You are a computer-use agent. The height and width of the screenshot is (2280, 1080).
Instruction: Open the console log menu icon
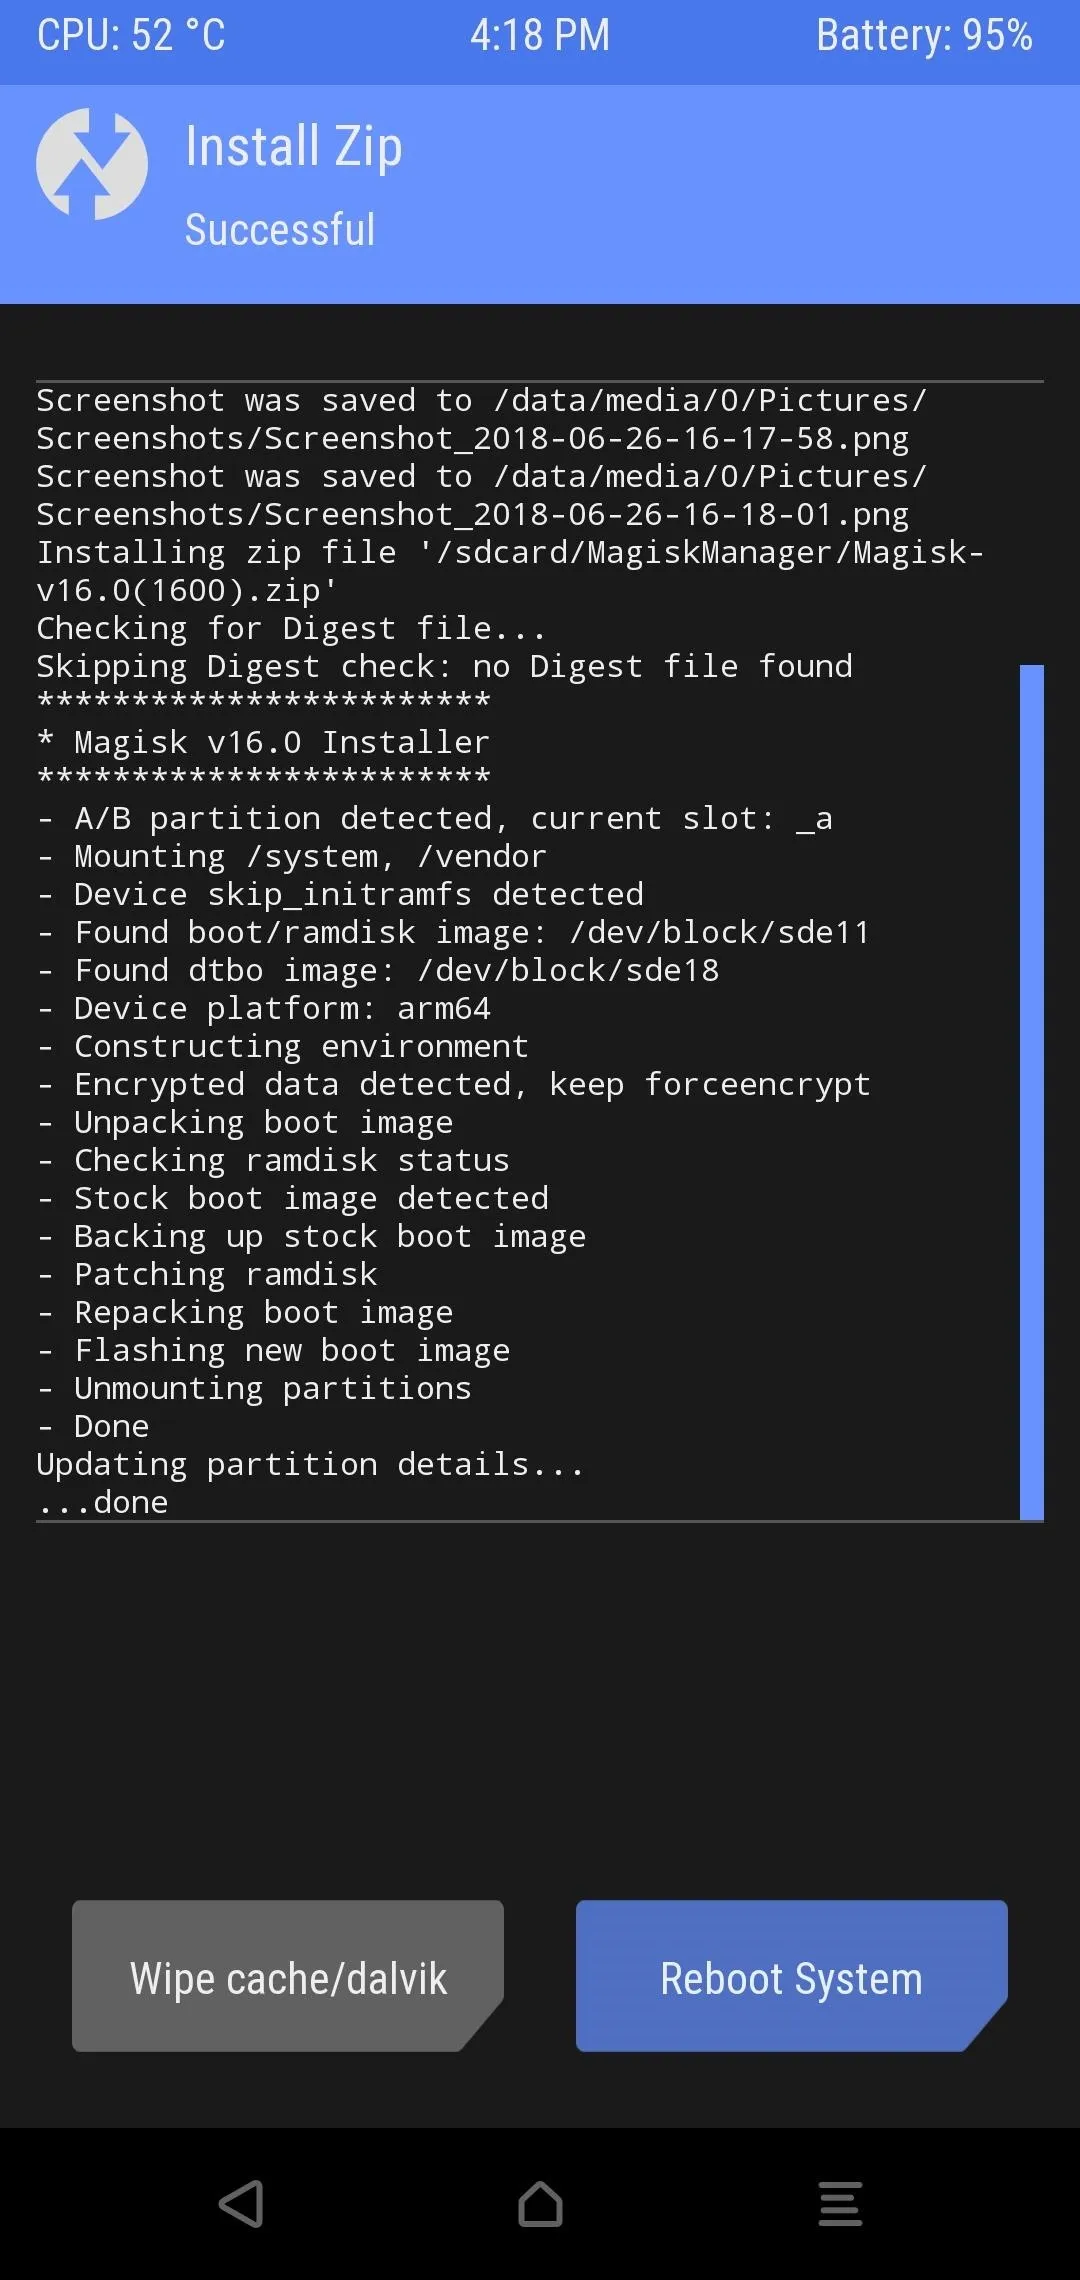[840, 2203]
